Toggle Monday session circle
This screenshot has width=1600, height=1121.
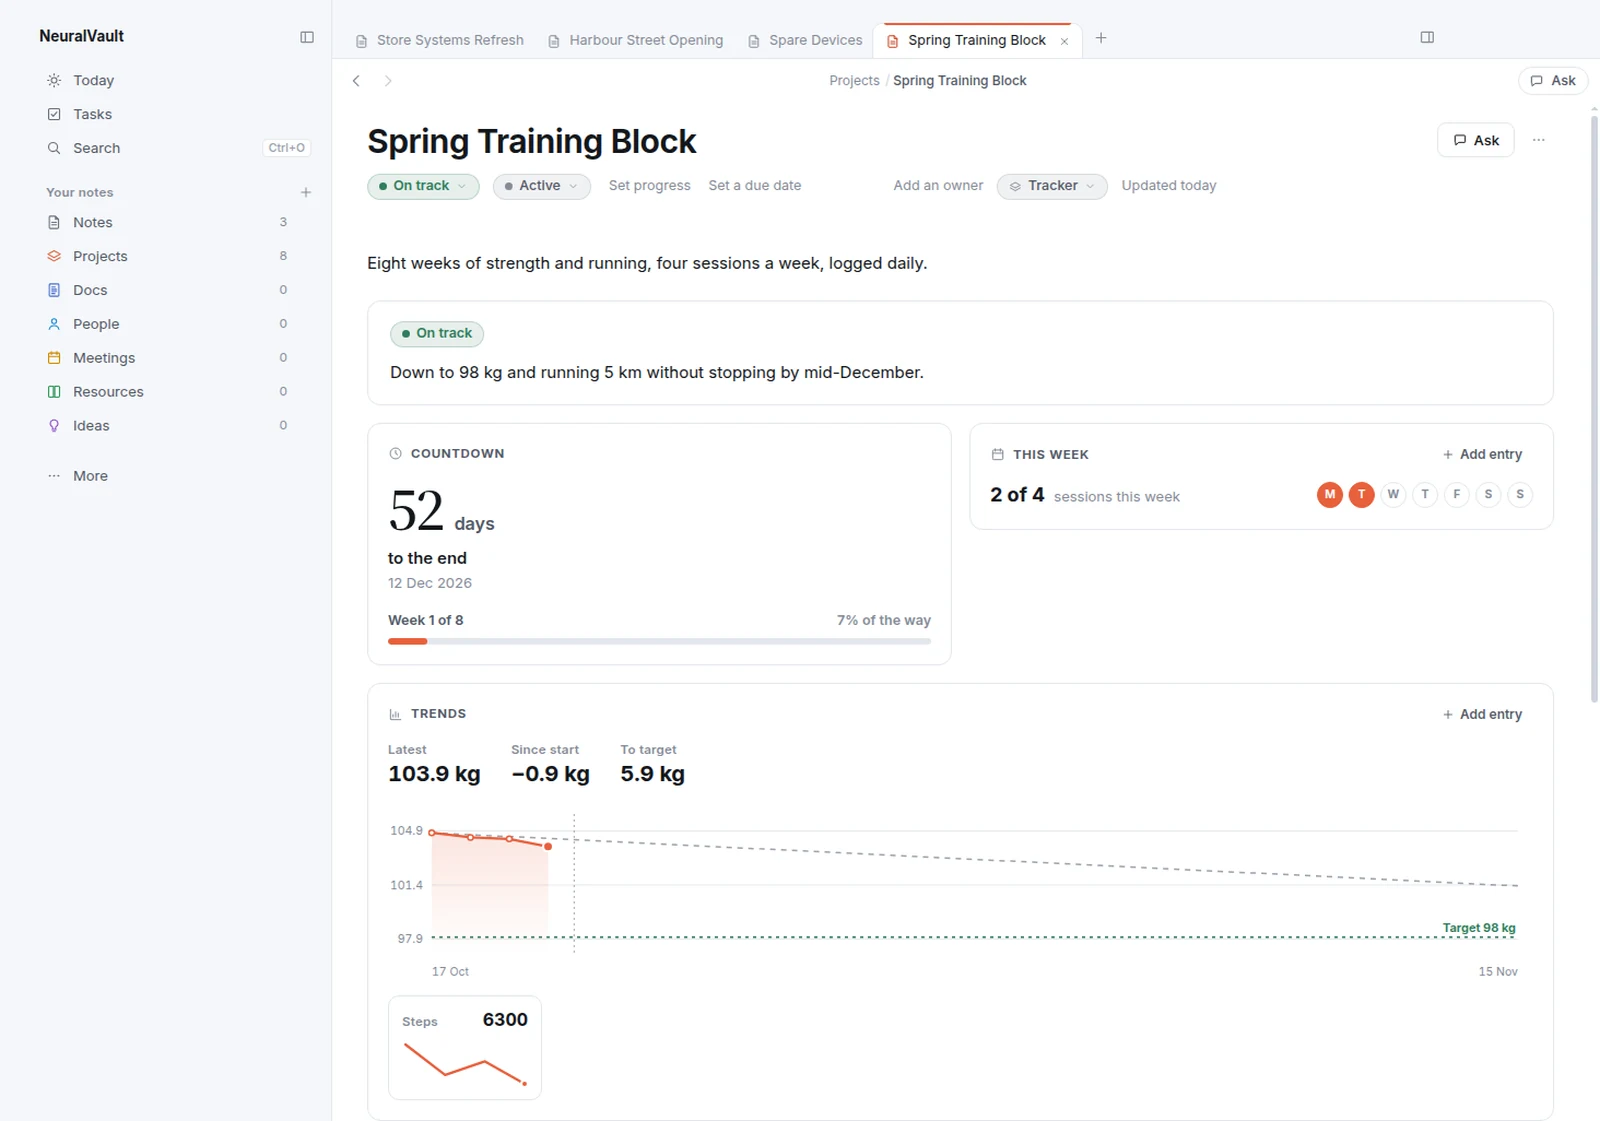tap(1330, 494)
